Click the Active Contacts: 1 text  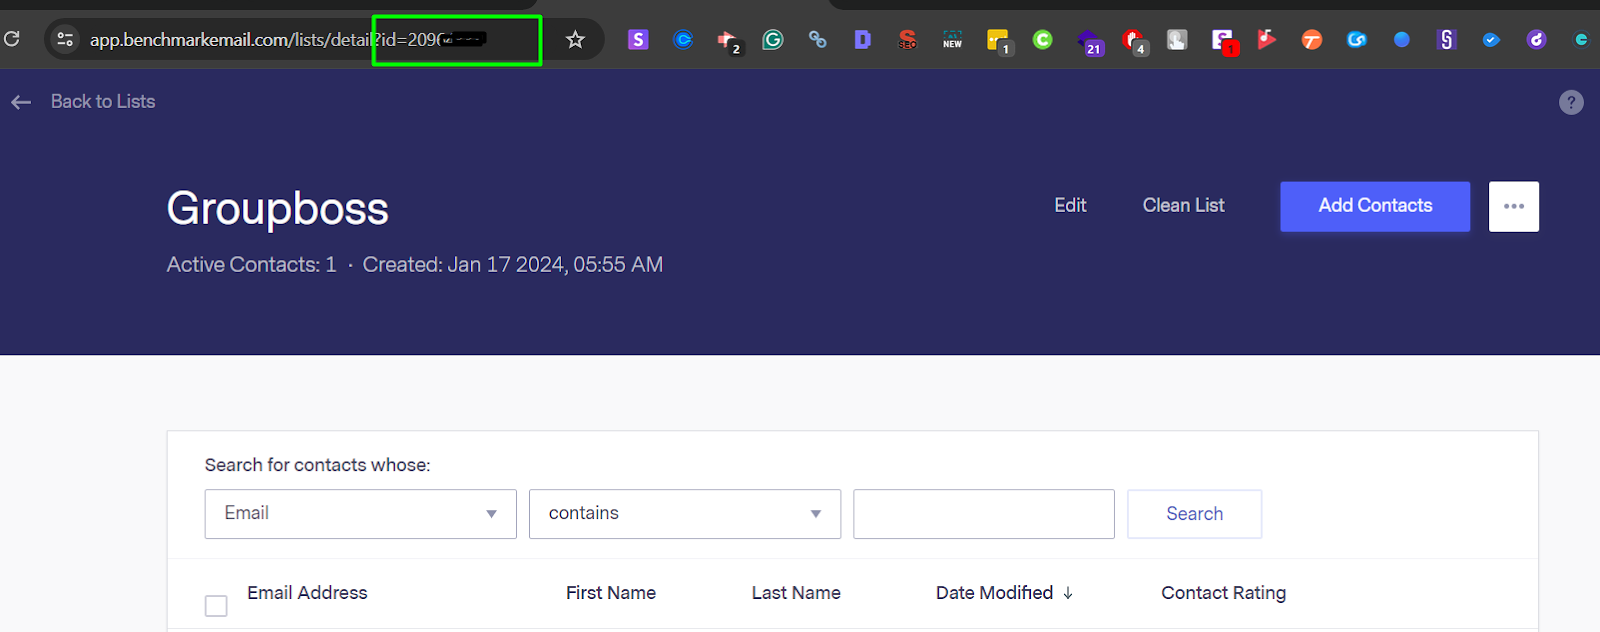[251, 265]
